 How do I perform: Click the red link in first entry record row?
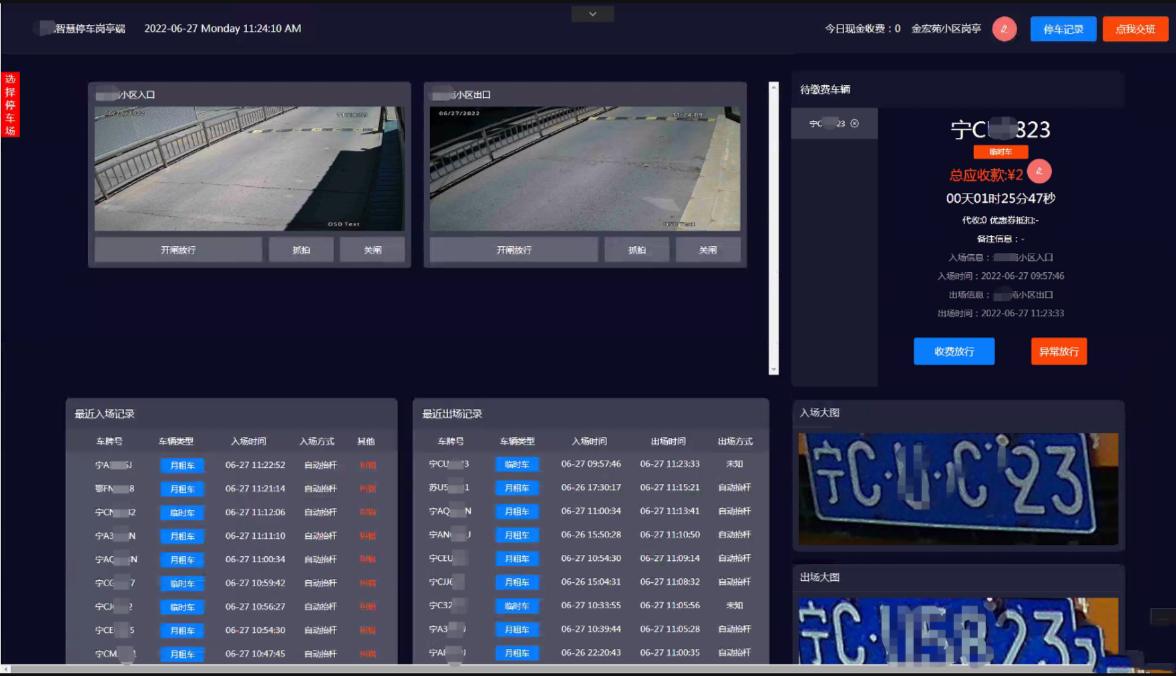(367, 465)
